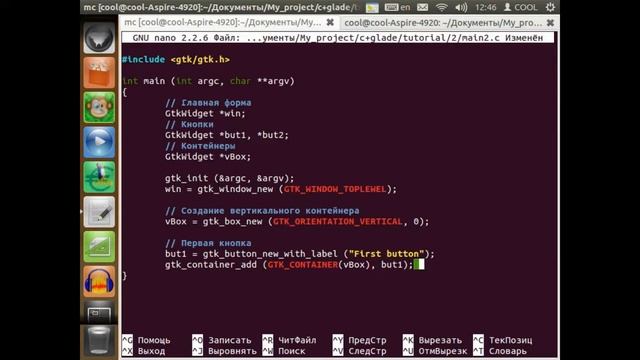
Task: Click '^C ТекПозиц' cursor position shortcut
Action: pyautogui.click(x=503, y=340)
